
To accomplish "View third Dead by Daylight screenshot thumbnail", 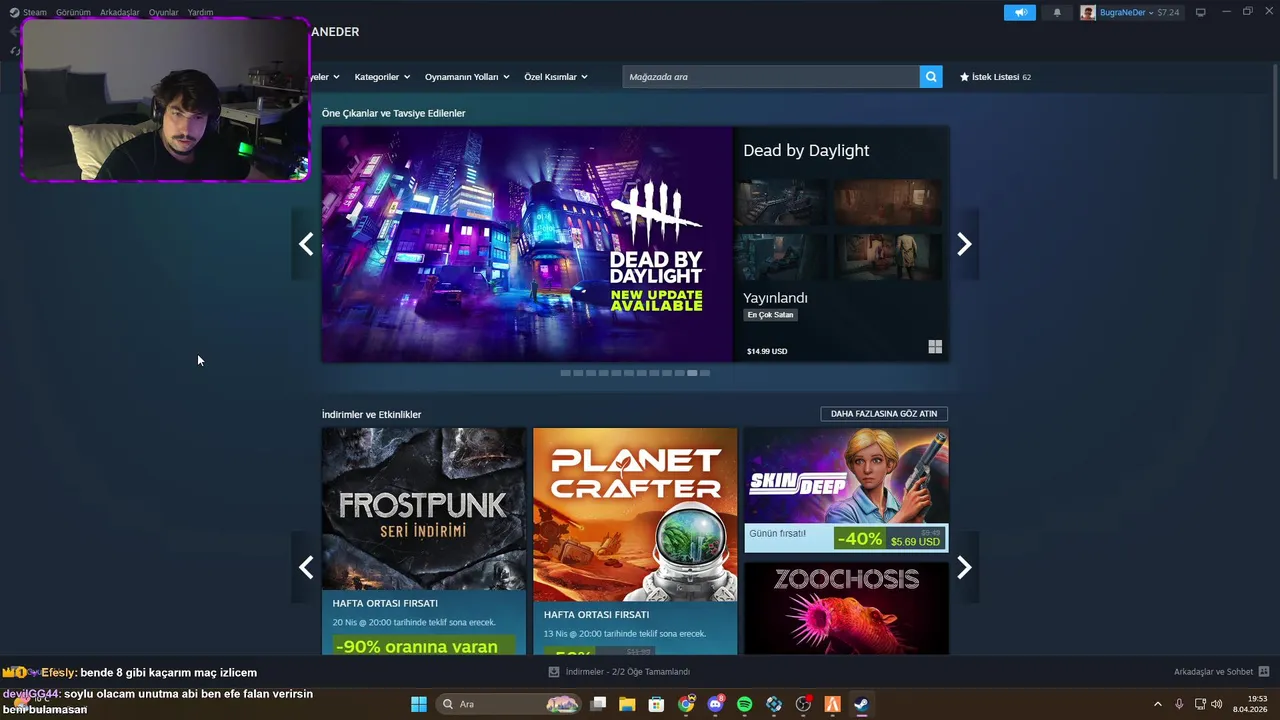I will tap(780, 258).
